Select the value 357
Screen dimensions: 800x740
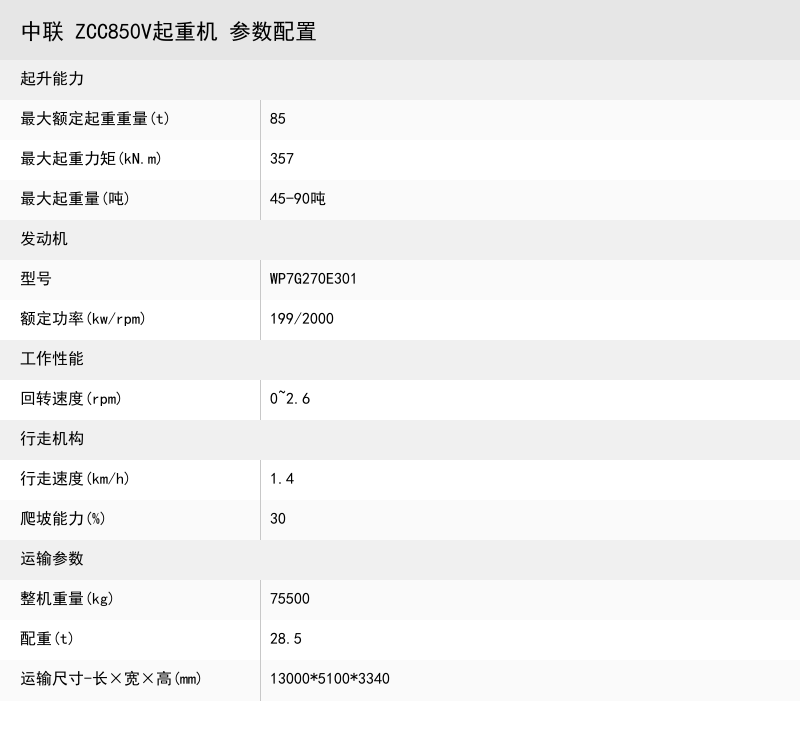click(280, 159)
